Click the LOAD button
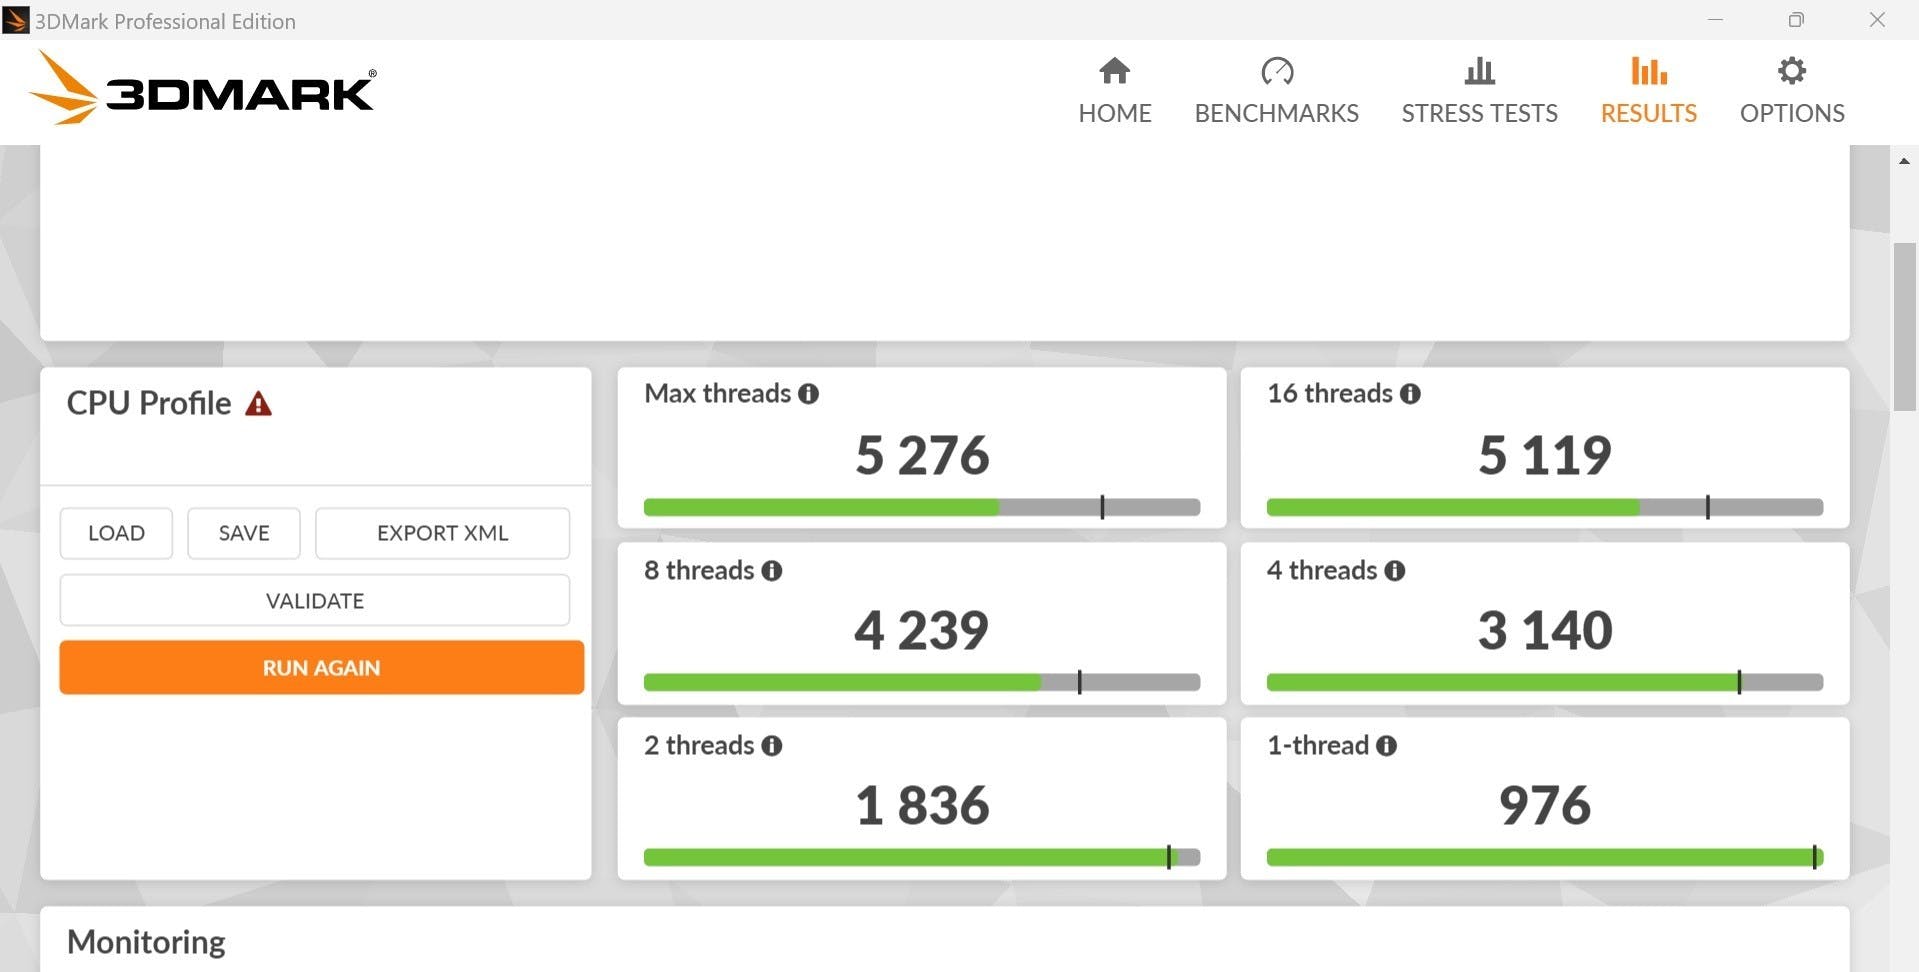The width and height of the screenshot is (1919, 972). click(116, 533)
